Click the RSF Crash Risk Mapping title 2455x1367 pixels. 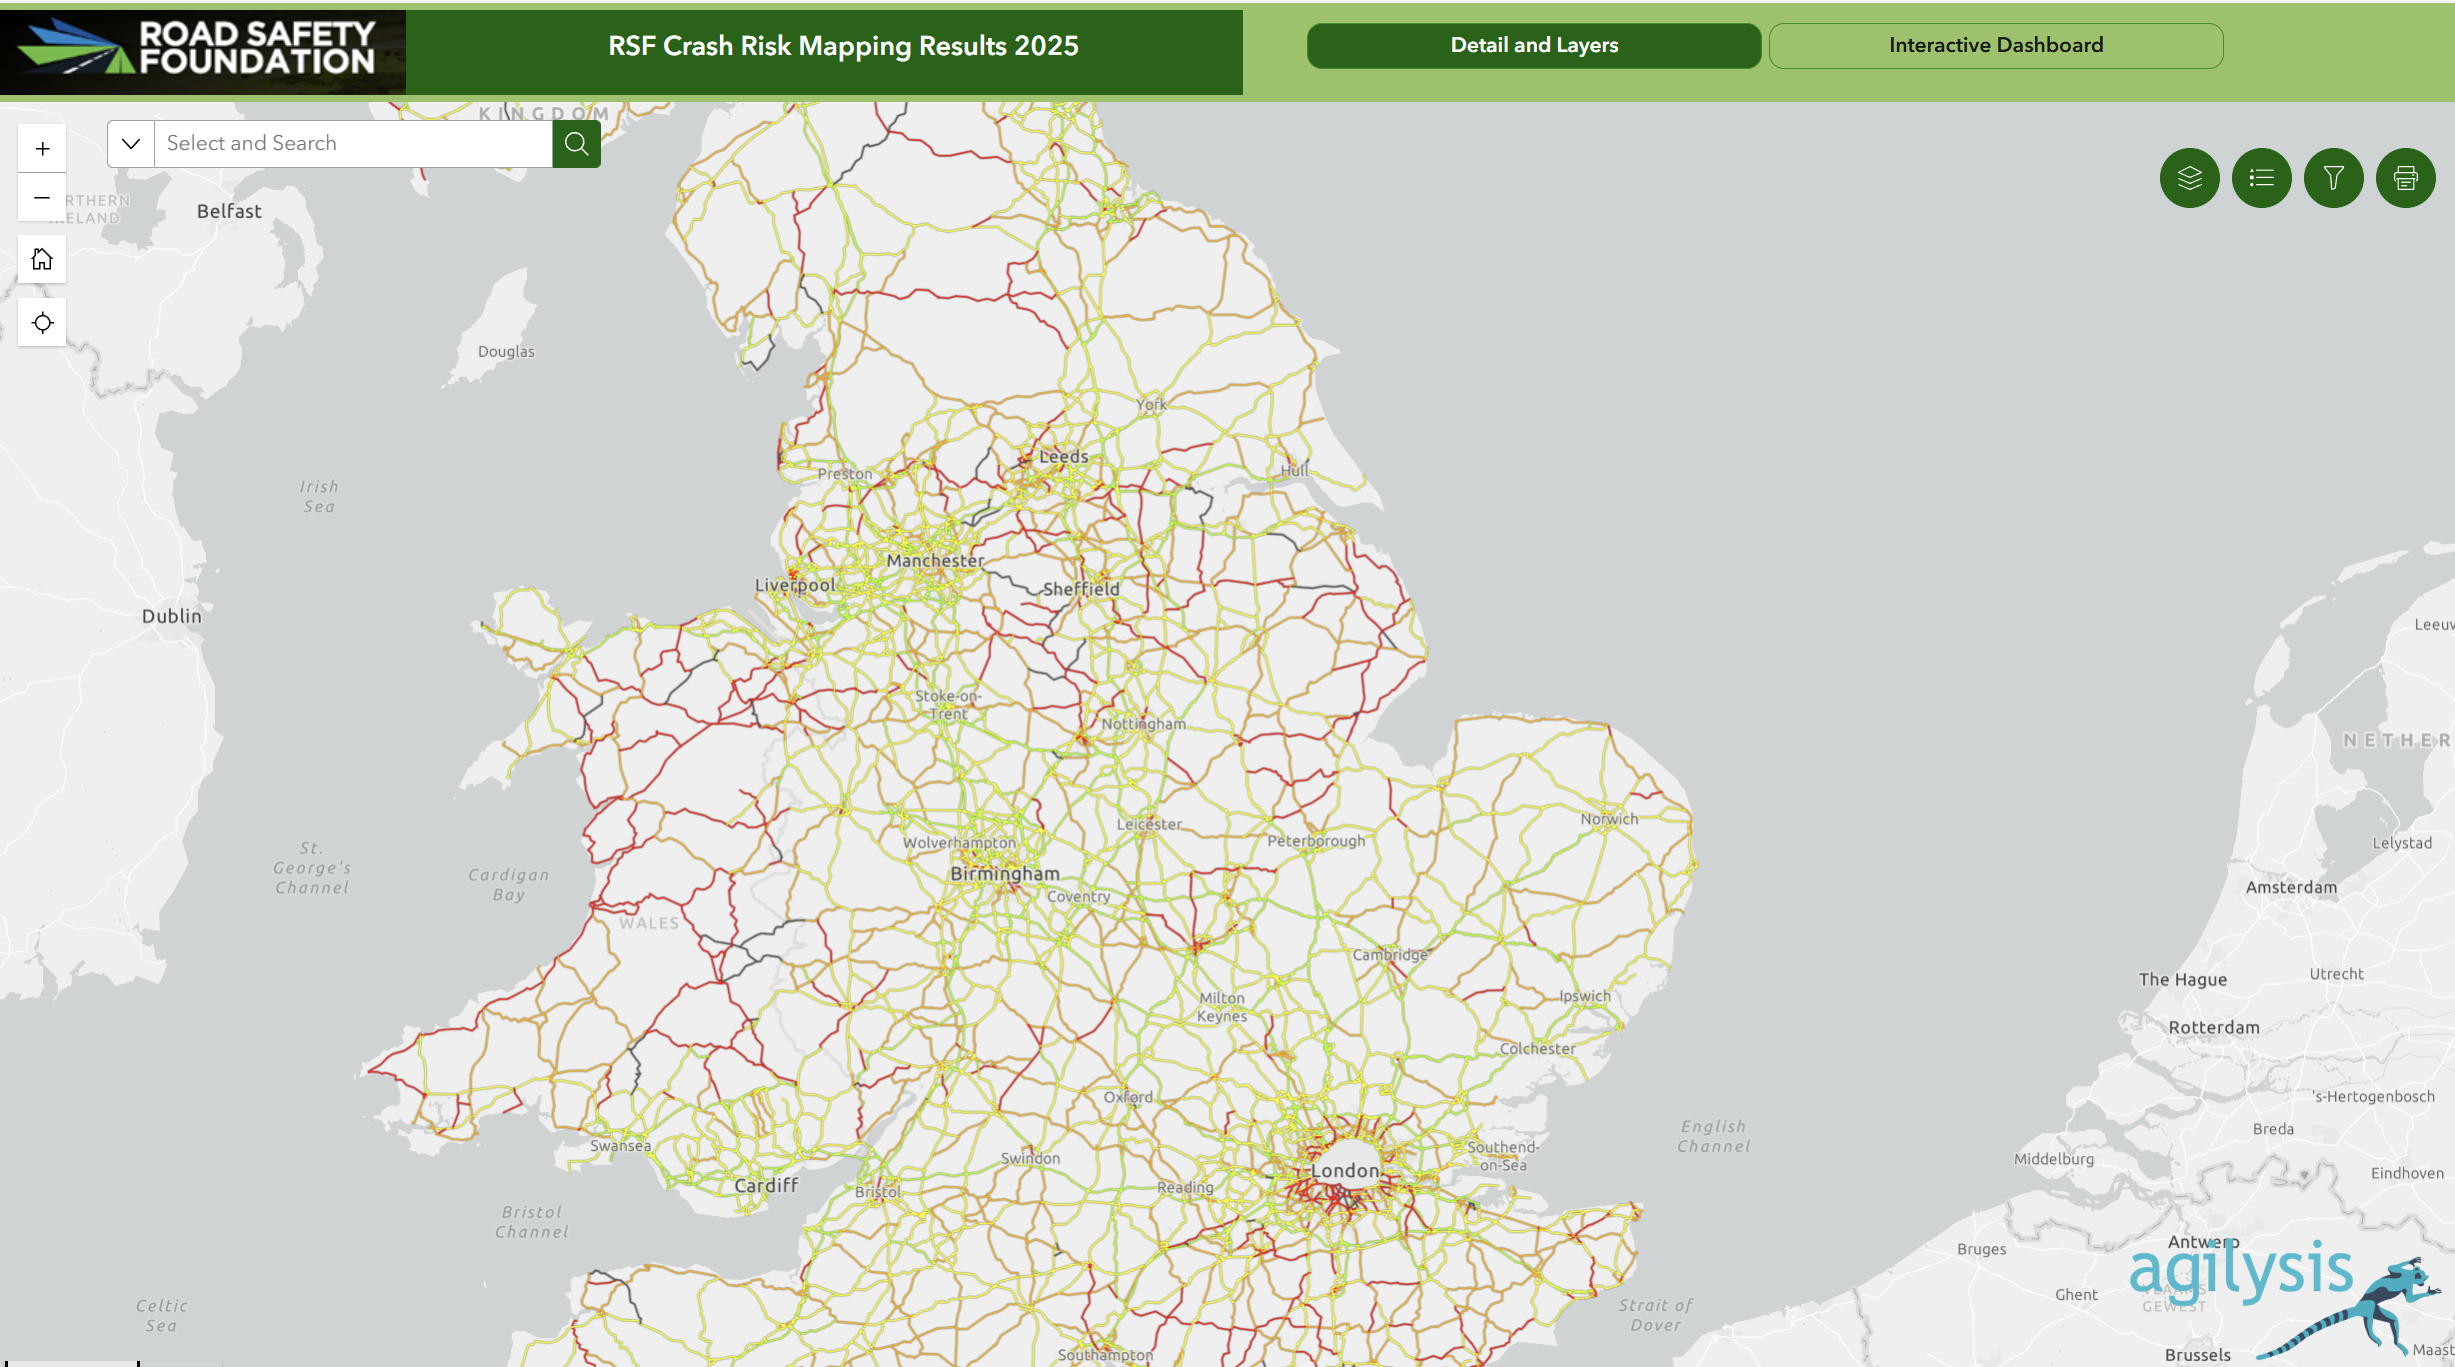pyautogui.click(x=843, y=46)
